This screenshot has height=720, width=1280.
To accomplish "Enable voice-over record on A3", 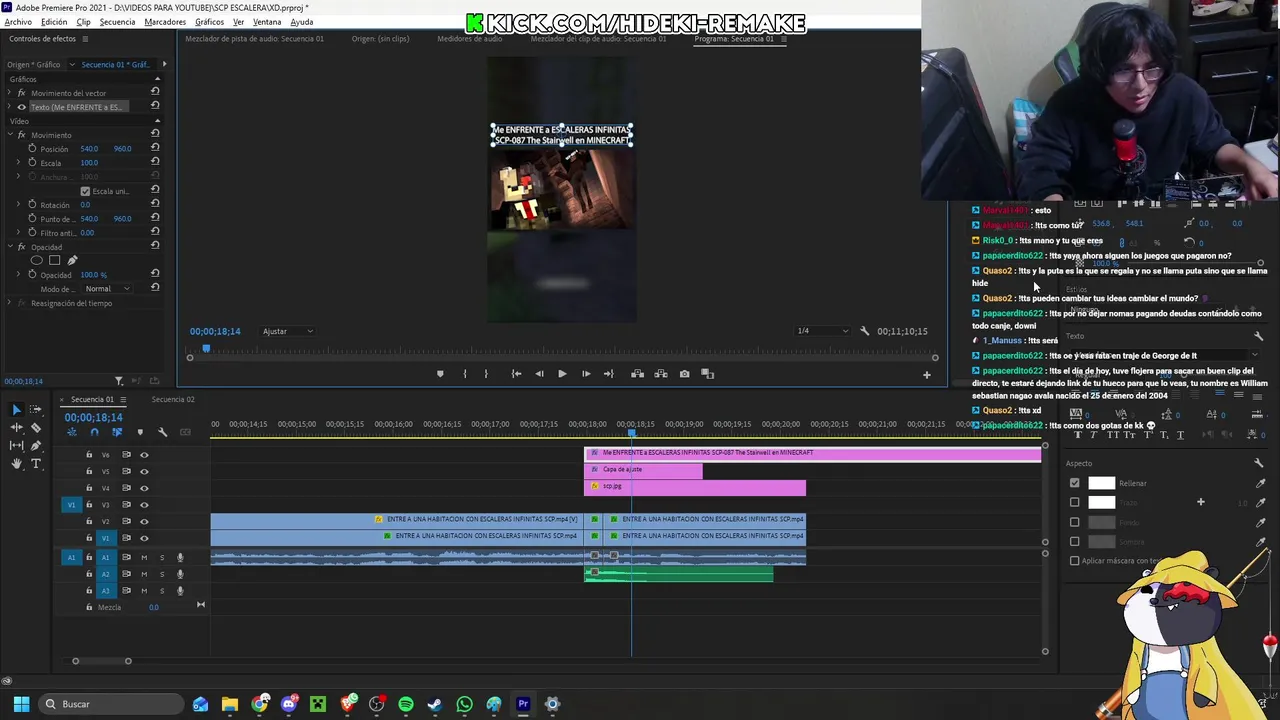I will 180,591.
